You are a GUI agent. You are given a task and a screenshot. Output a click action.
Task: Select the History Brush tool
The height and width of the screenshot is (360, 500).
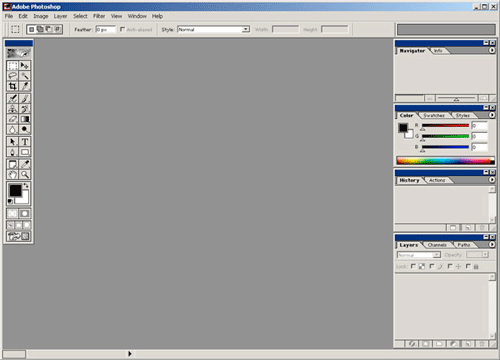[x=25, y=109]
